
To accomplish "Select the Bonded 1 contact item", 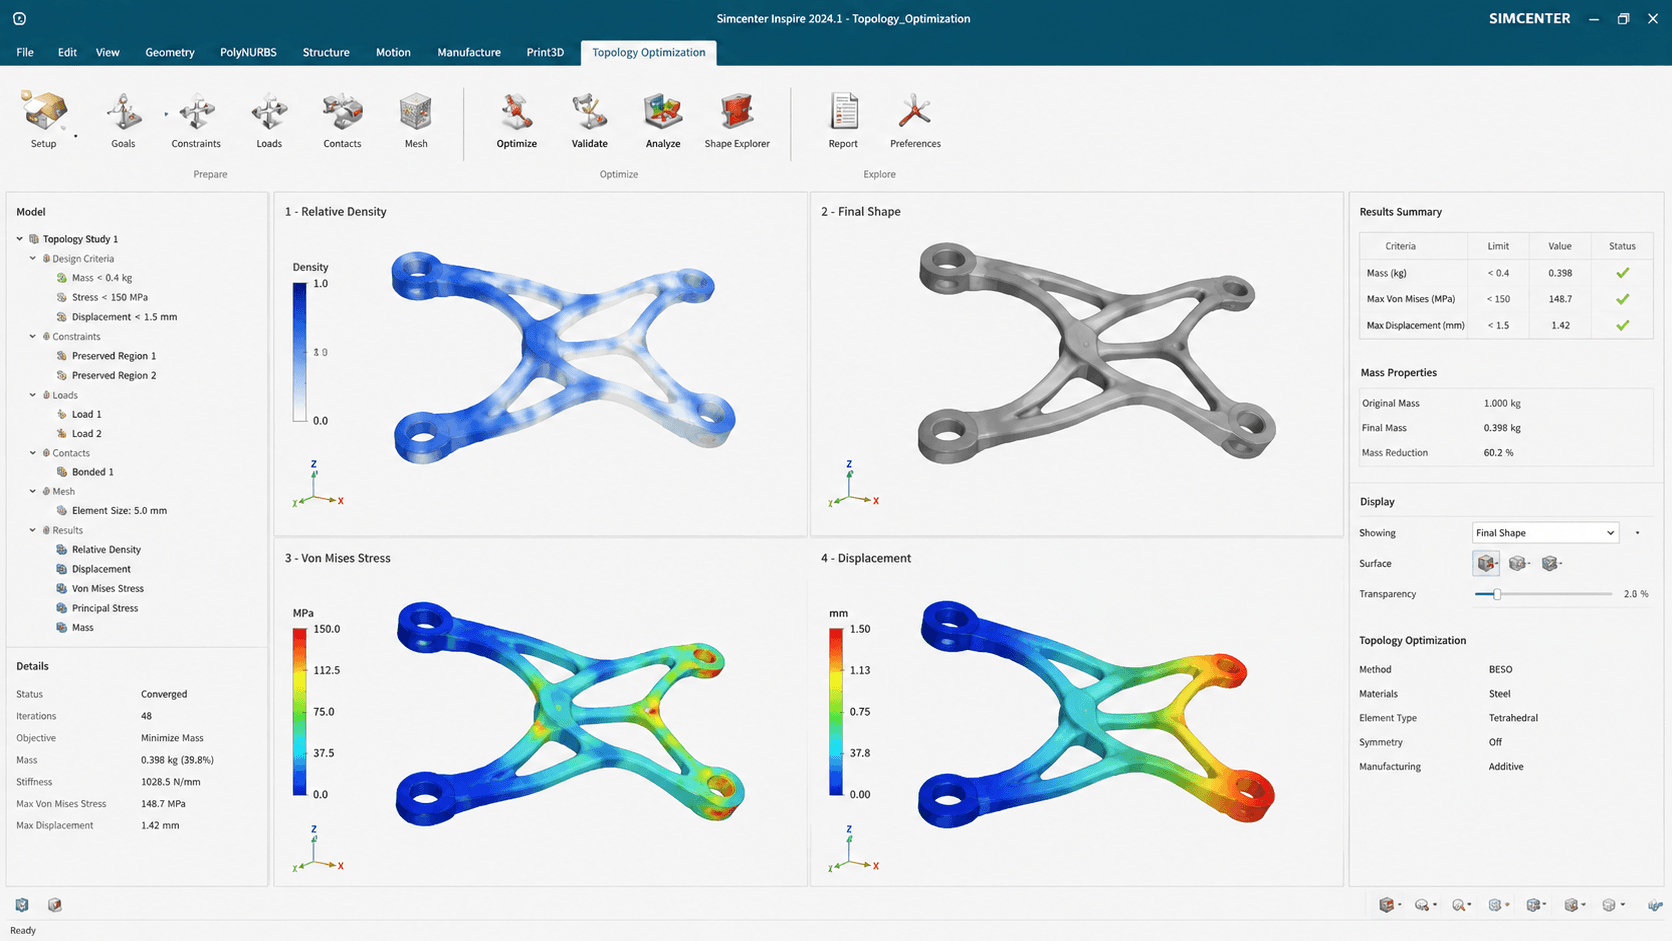I will point(93,472).
